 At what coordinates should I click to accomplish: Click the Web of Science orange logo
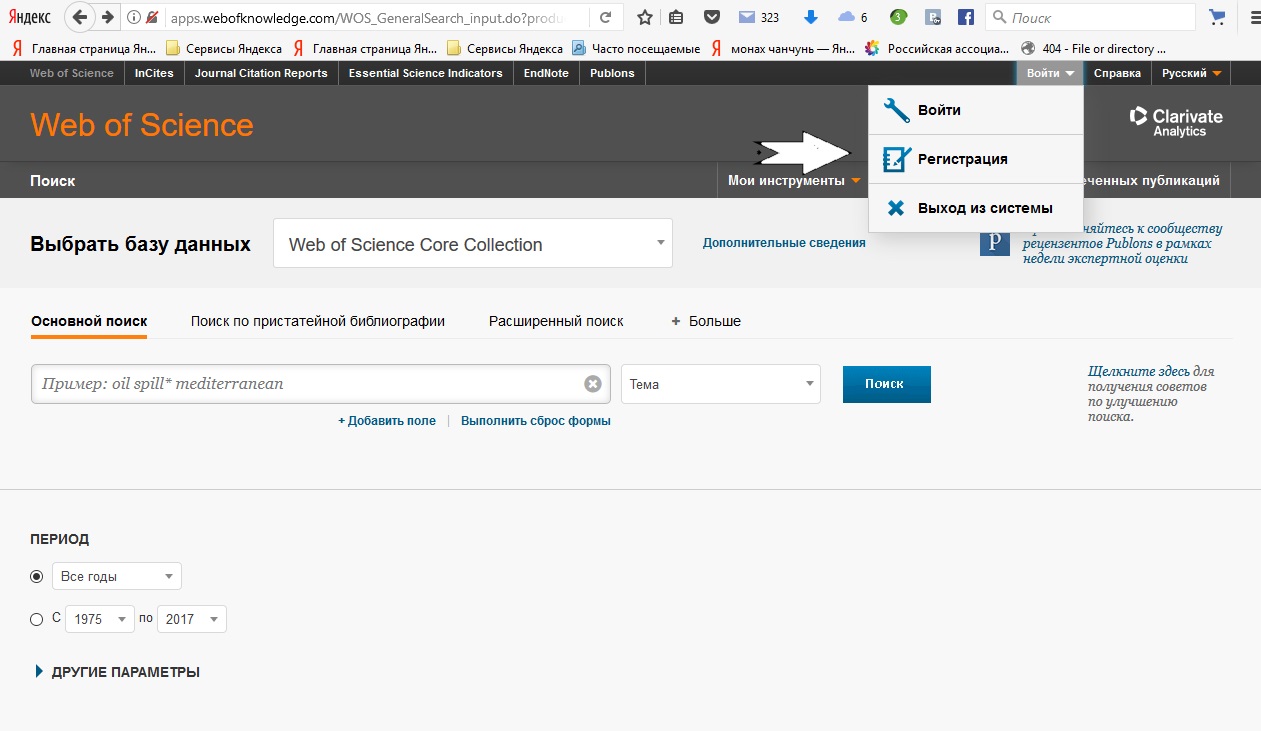coord(142,125)
